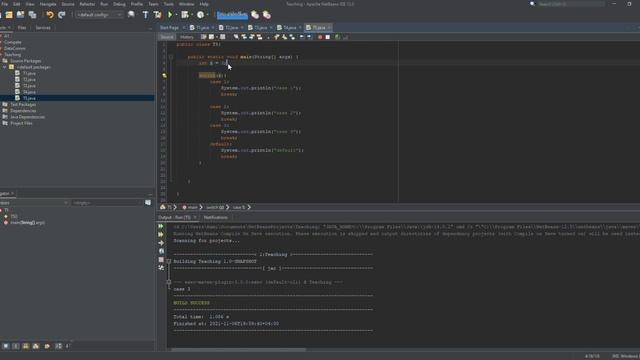Open the Navigate menu
The width and height of the screenshot is (640, 360).
(48, 4)
